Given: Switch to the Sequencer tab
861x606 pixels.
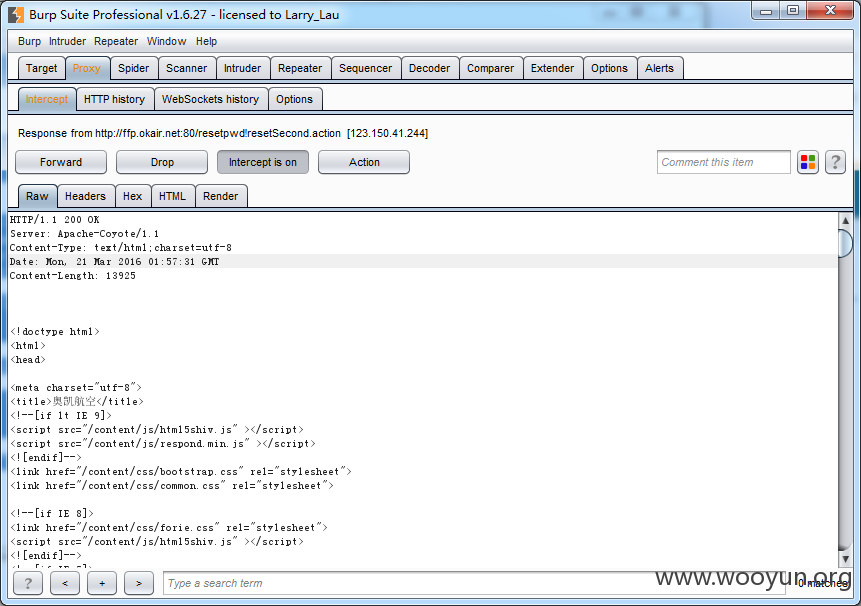Looking at the screenshot, I should [x=365, y=68].
